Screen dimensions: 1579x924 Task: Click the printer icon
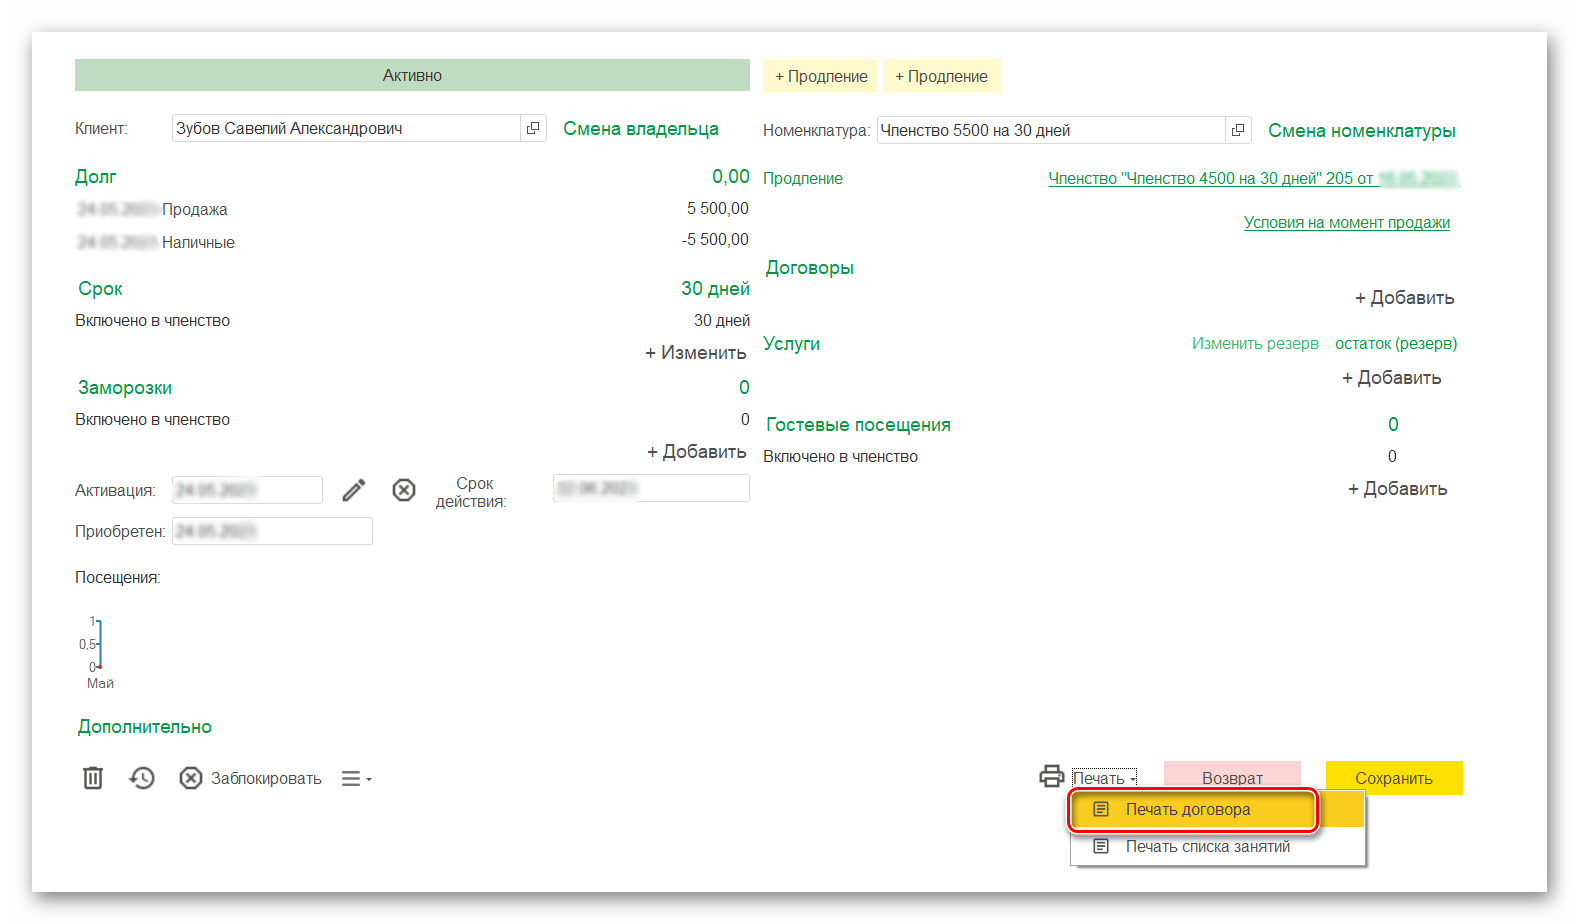click(1052, 776)
